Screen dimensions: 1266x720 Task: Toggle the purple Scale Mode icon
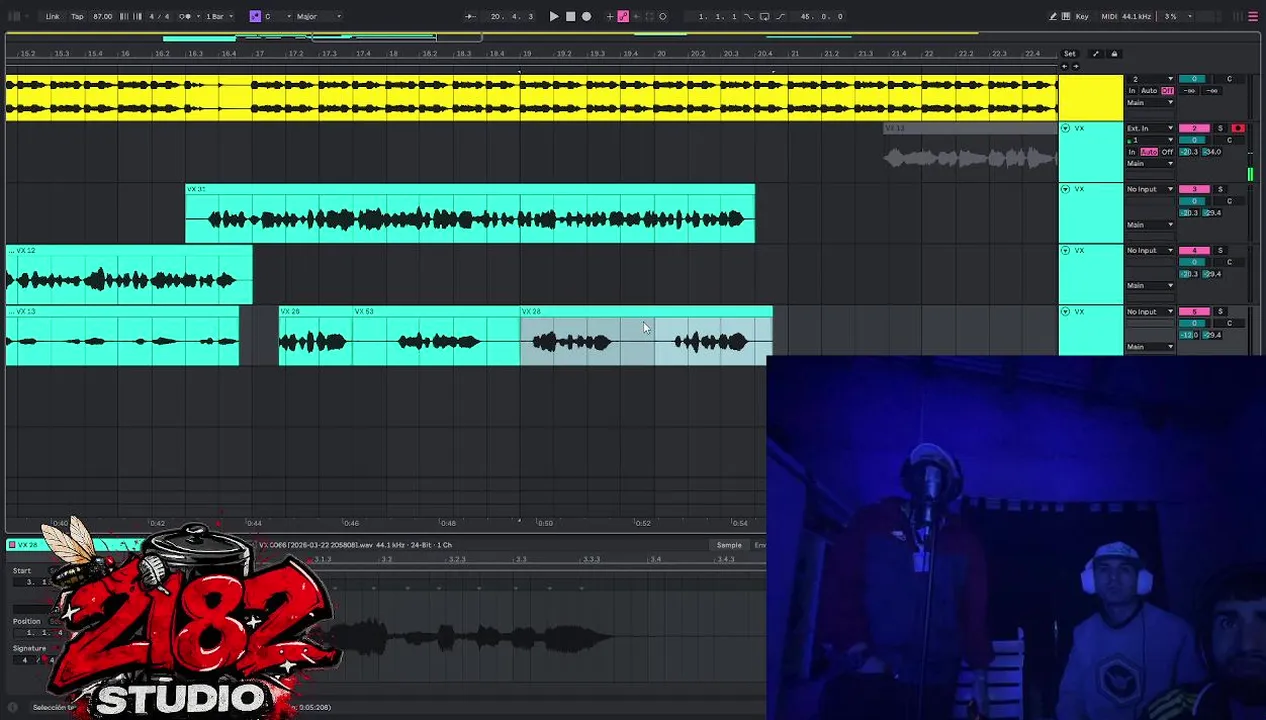[x=255, y=16]
